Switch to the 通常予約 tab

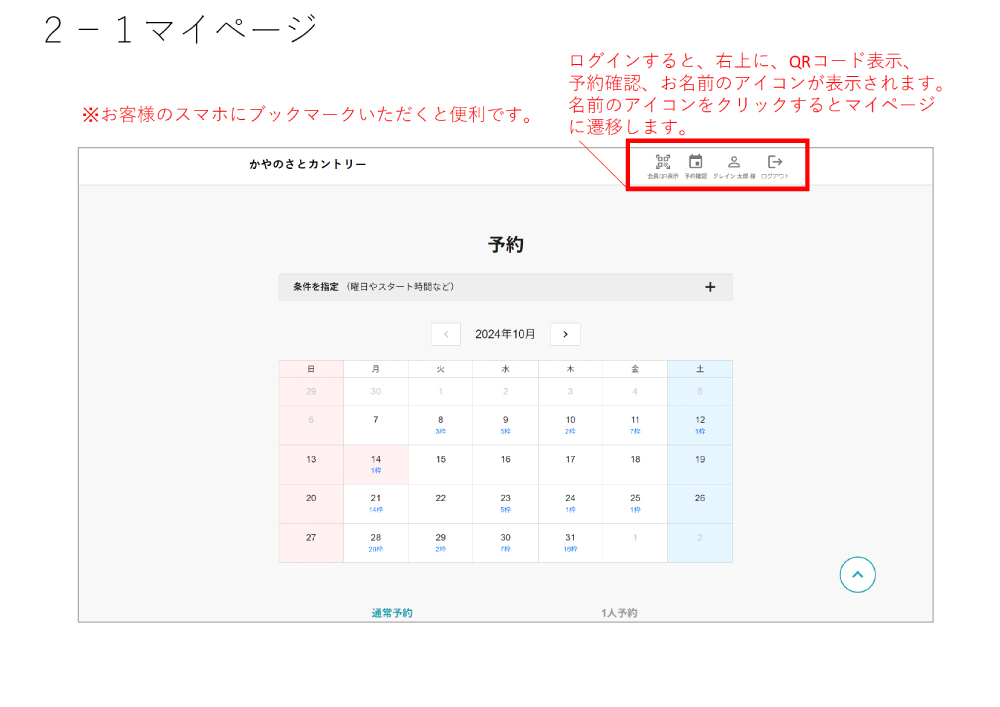coord(392,612)
